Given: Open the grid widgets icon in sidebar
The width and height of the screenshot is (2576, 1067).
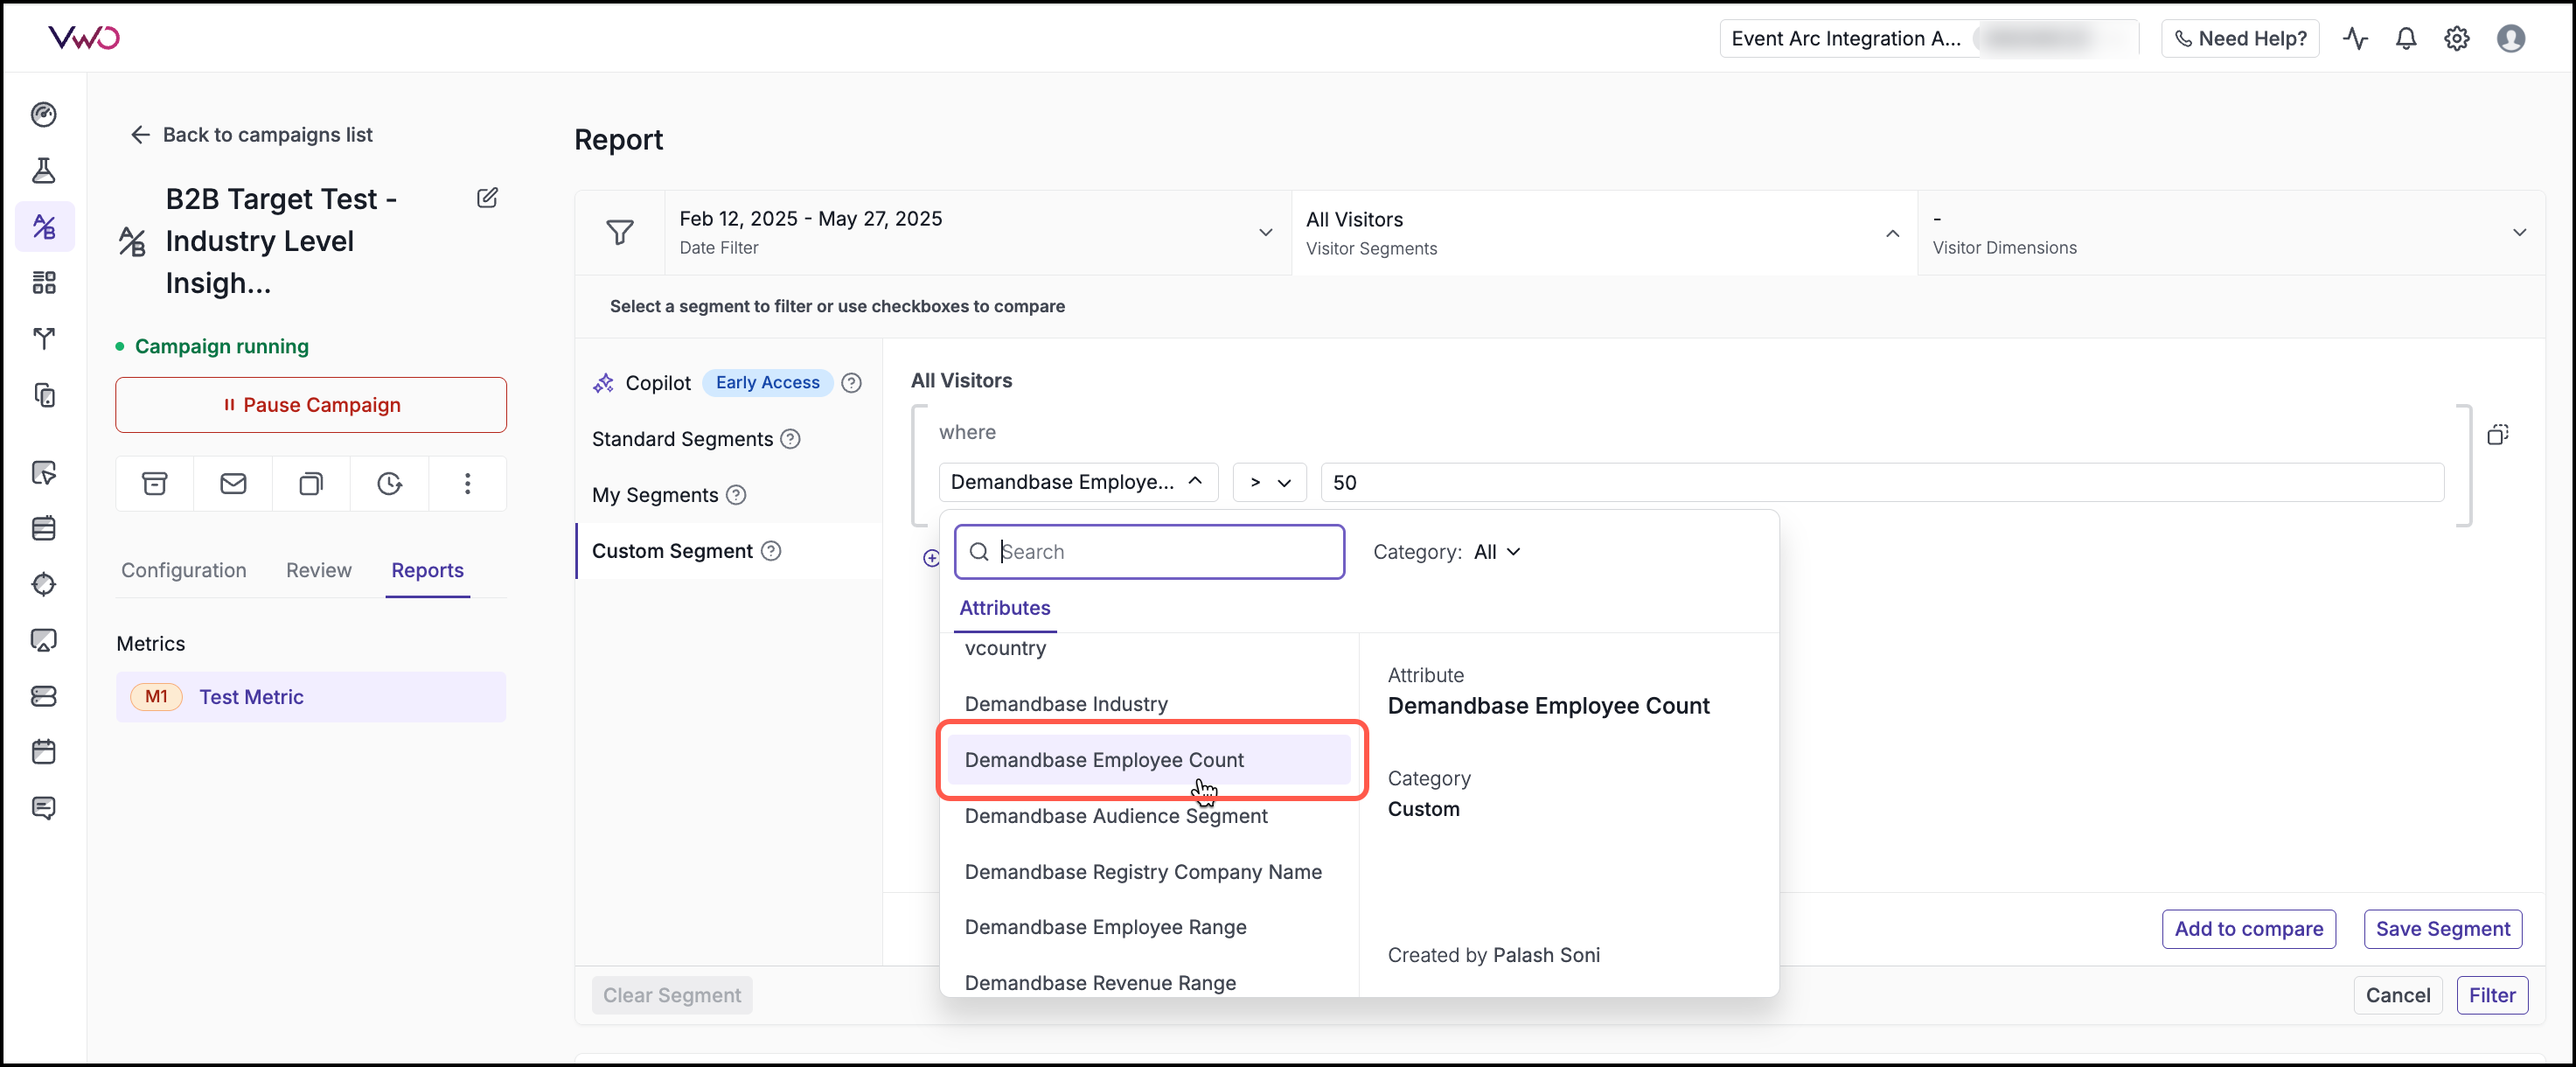Looking at the screenshot, I should 44,283.
